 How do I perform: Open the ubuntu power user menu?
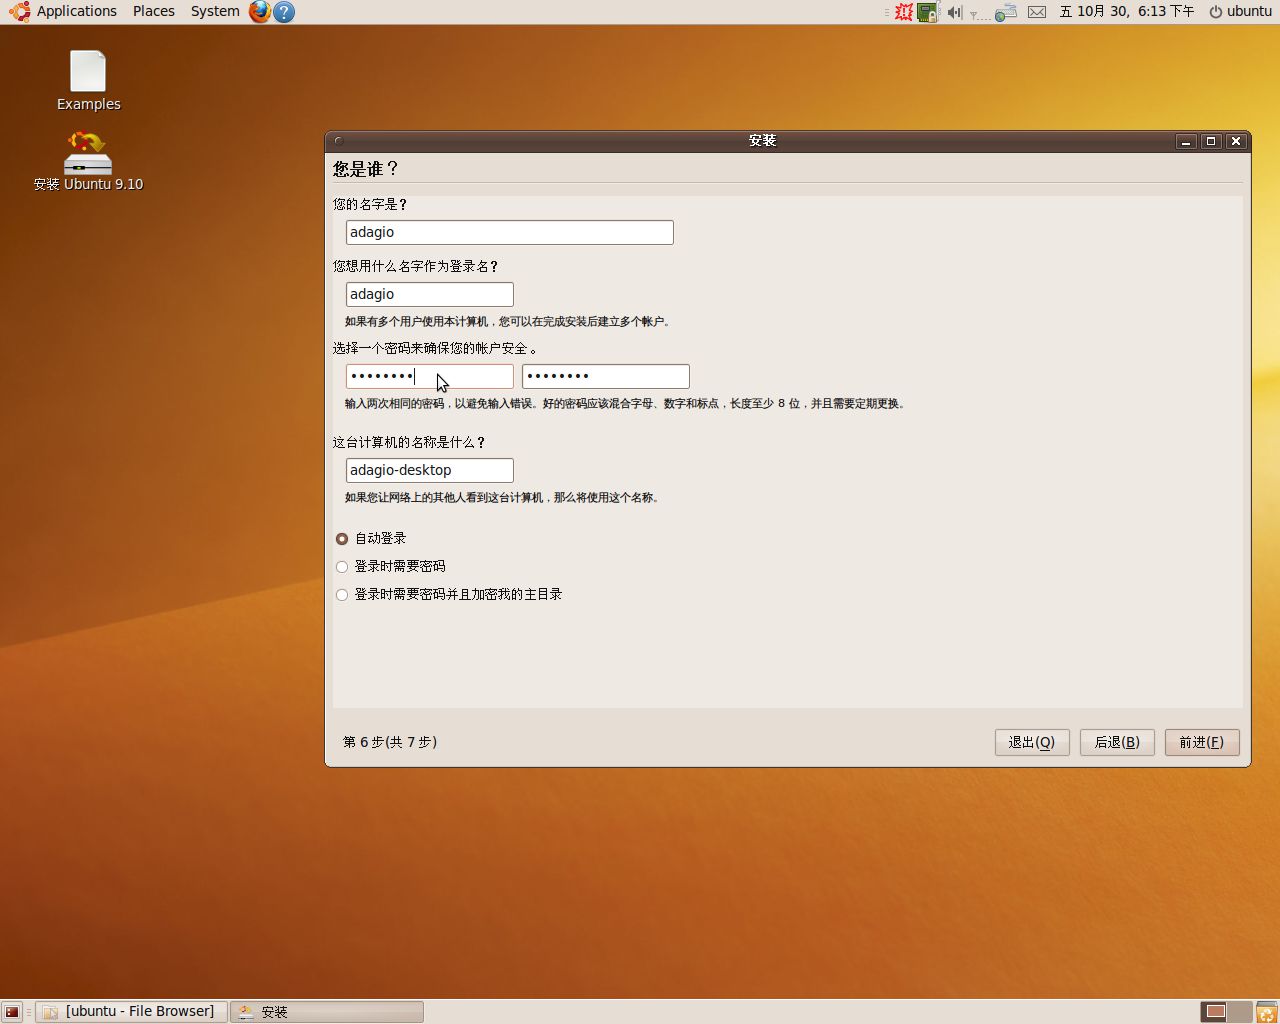(1240, 11)
